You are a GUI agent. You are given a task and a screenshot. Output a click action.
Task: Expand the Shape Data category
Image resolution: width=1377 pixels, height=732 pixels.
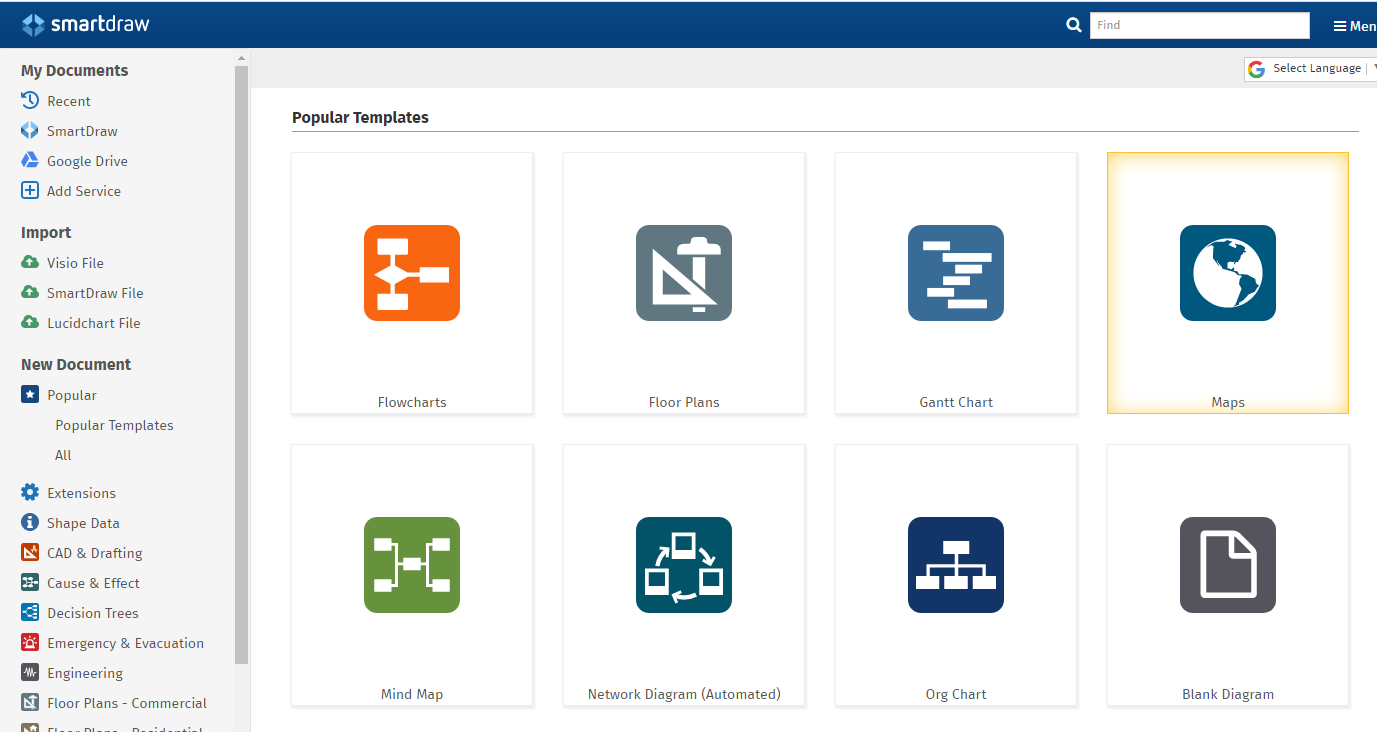click(x=83, y=523)
